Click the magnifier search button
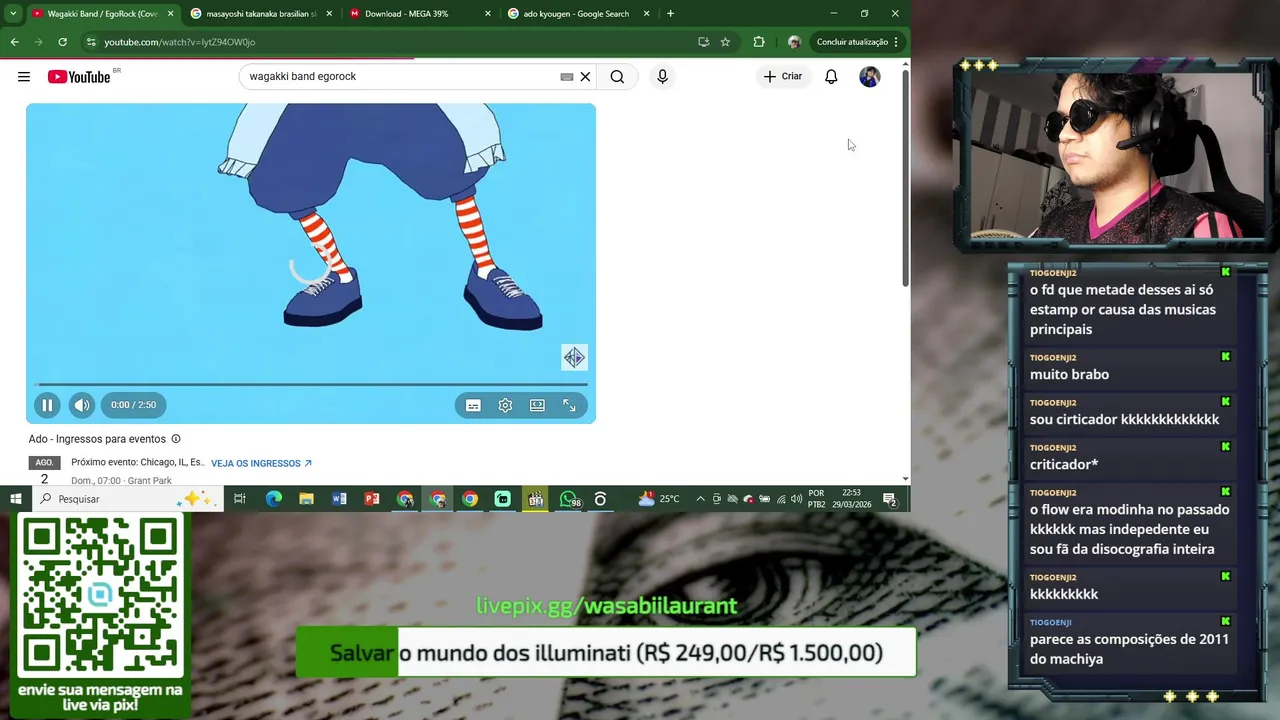This screenshot has width=1280, height=720. [617, 77]
